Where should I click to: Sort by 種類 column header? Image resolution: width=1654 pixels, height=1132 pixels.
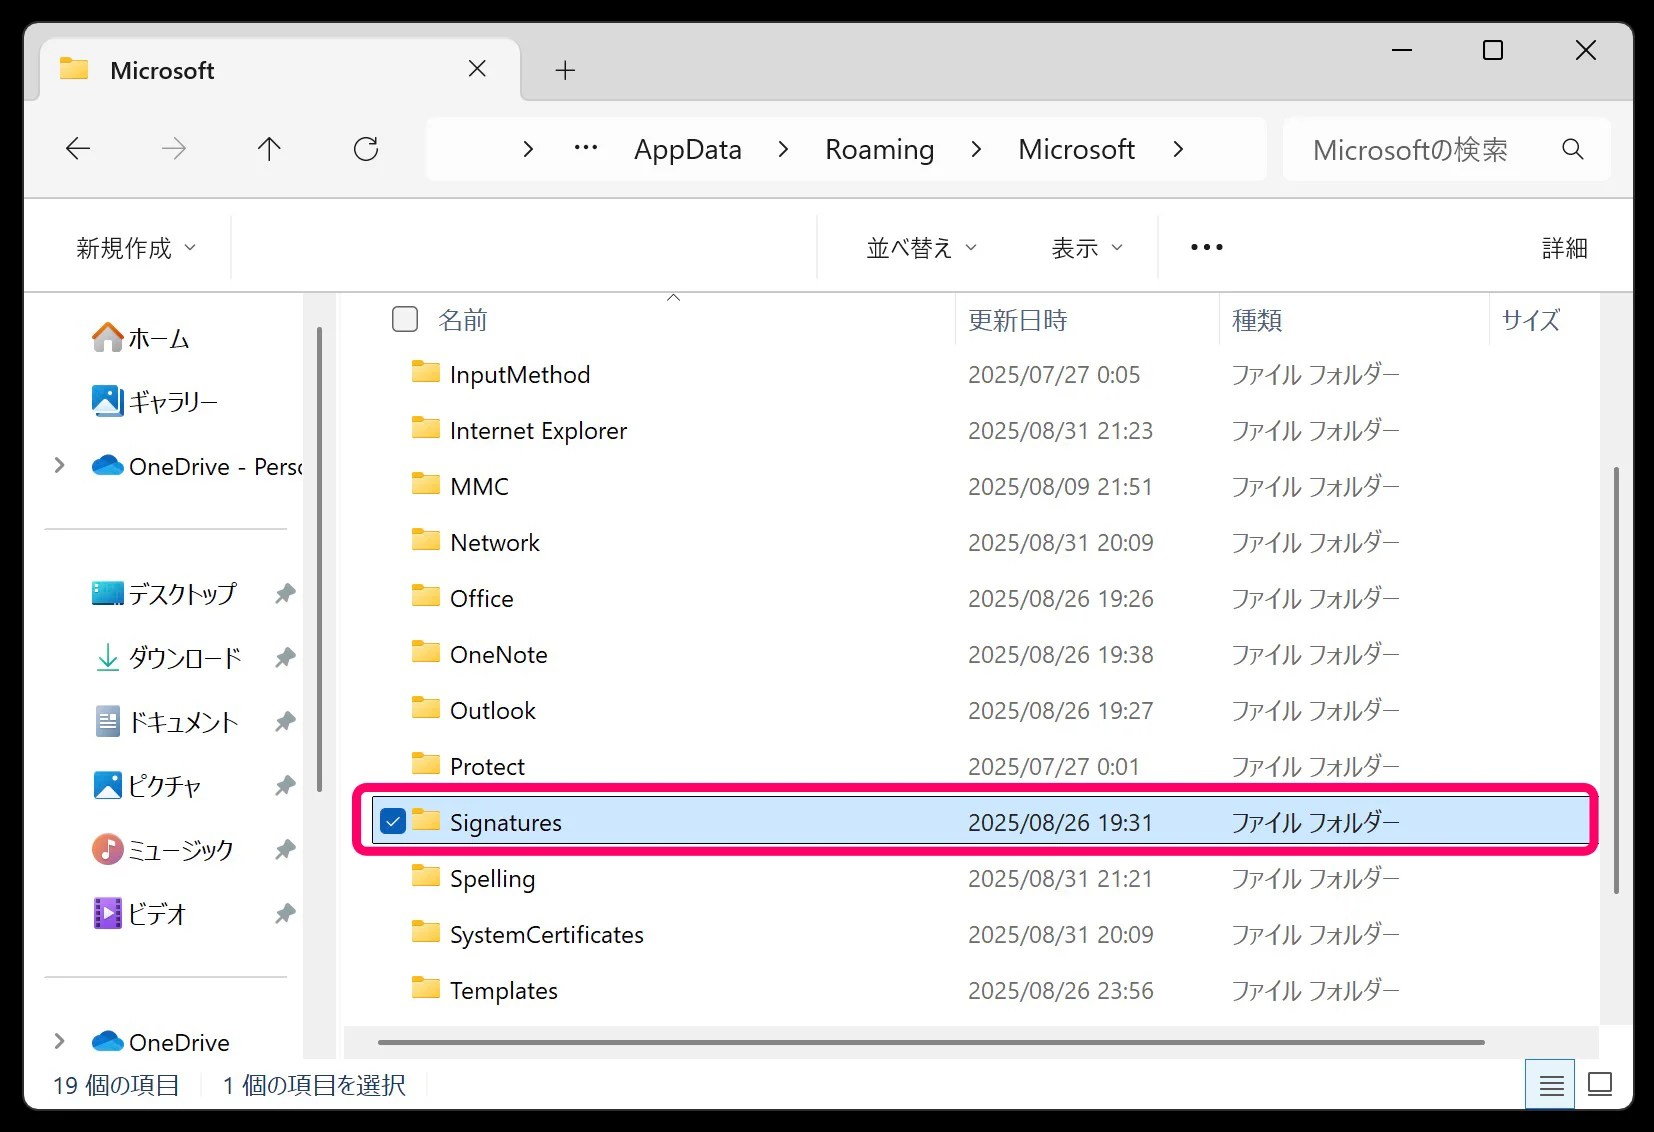coord(1257,320)
